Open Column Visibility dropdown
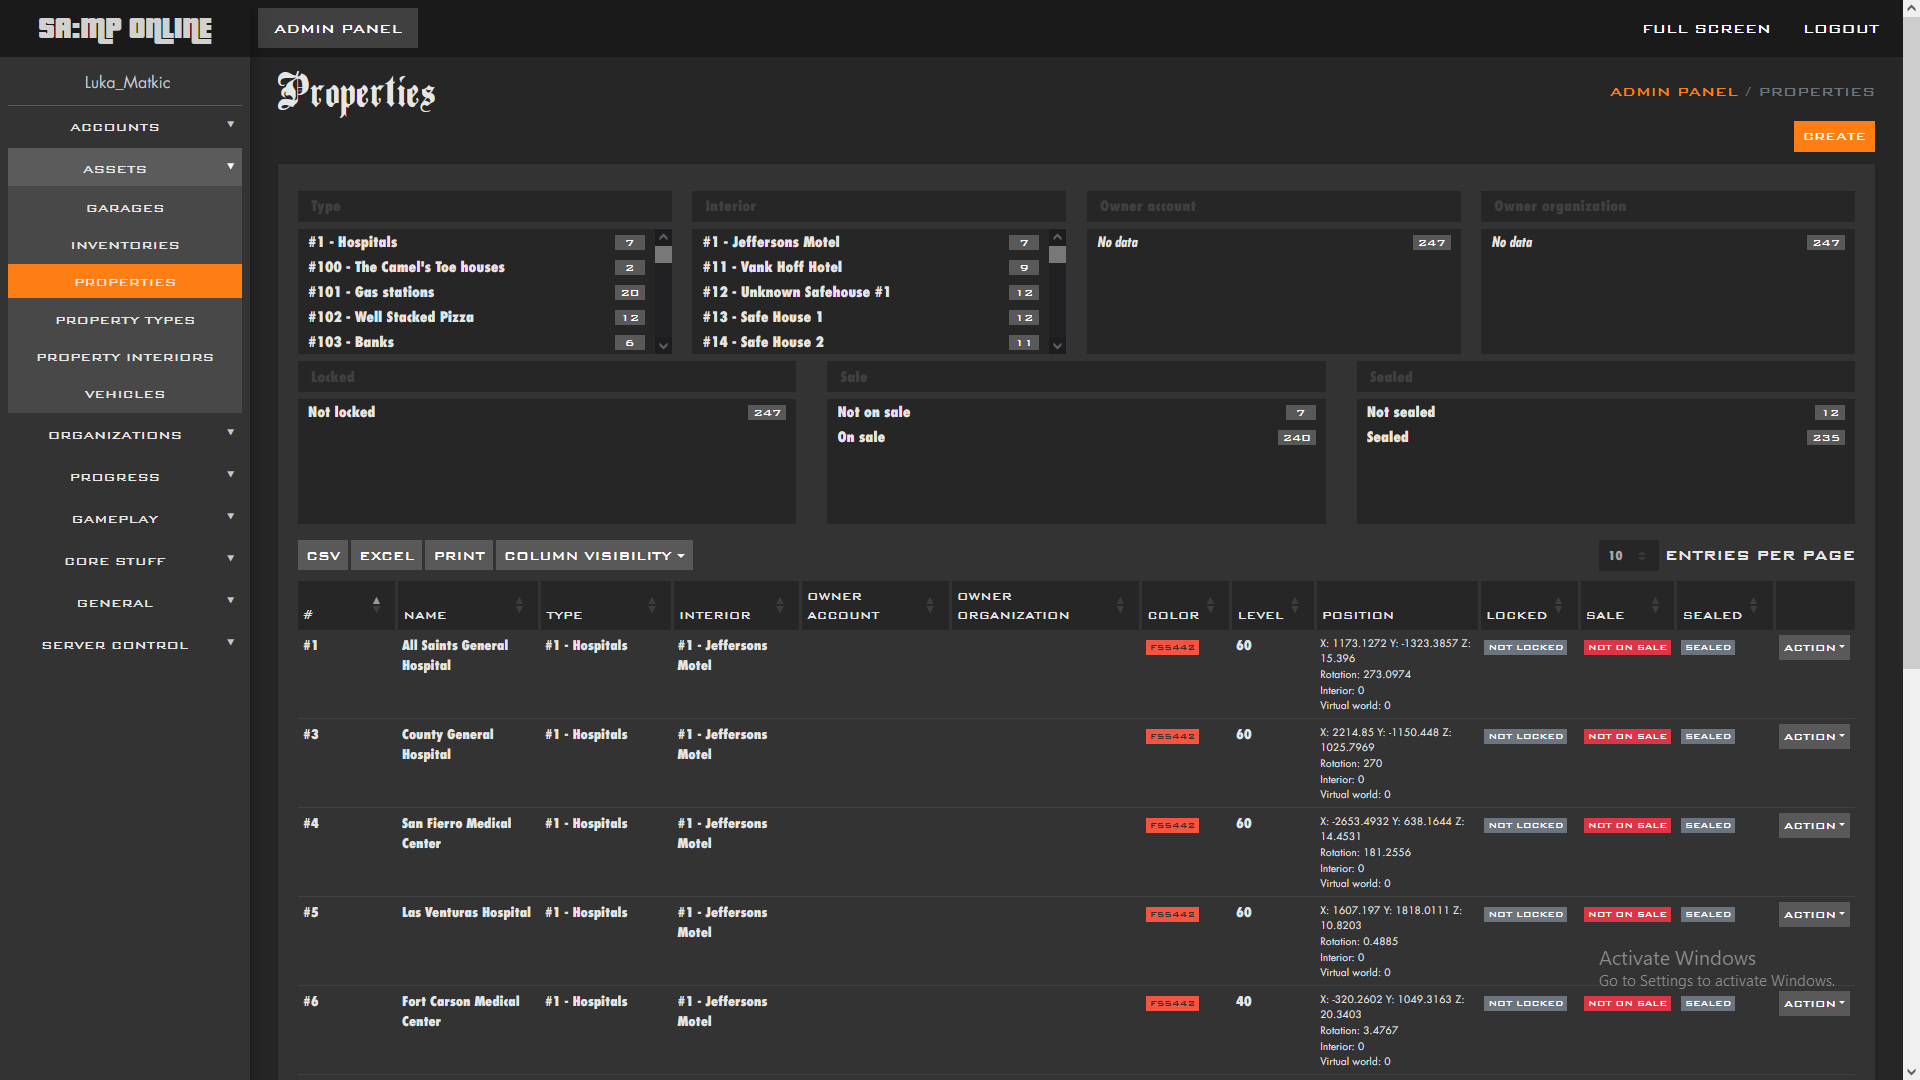This screenshot has width=1920, height=1080. coord(594,556)
